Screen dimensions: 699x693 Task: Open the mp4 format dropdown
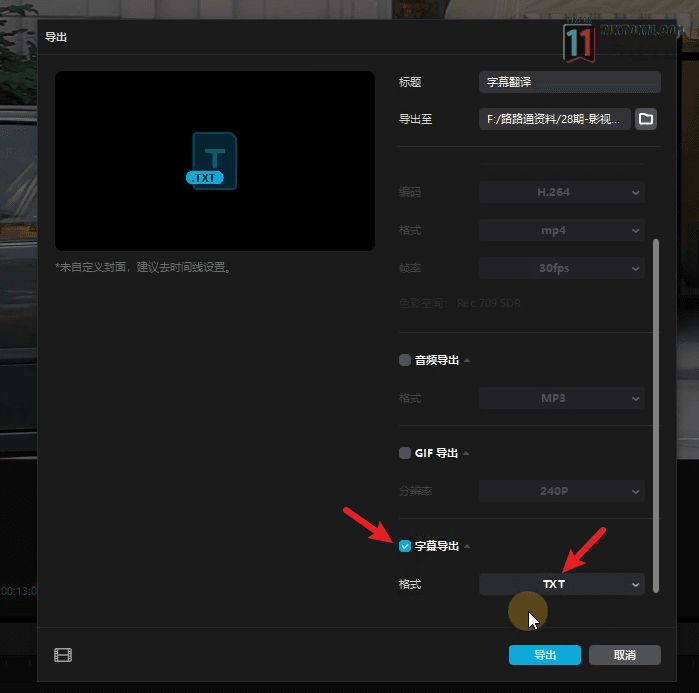point(561,230)
